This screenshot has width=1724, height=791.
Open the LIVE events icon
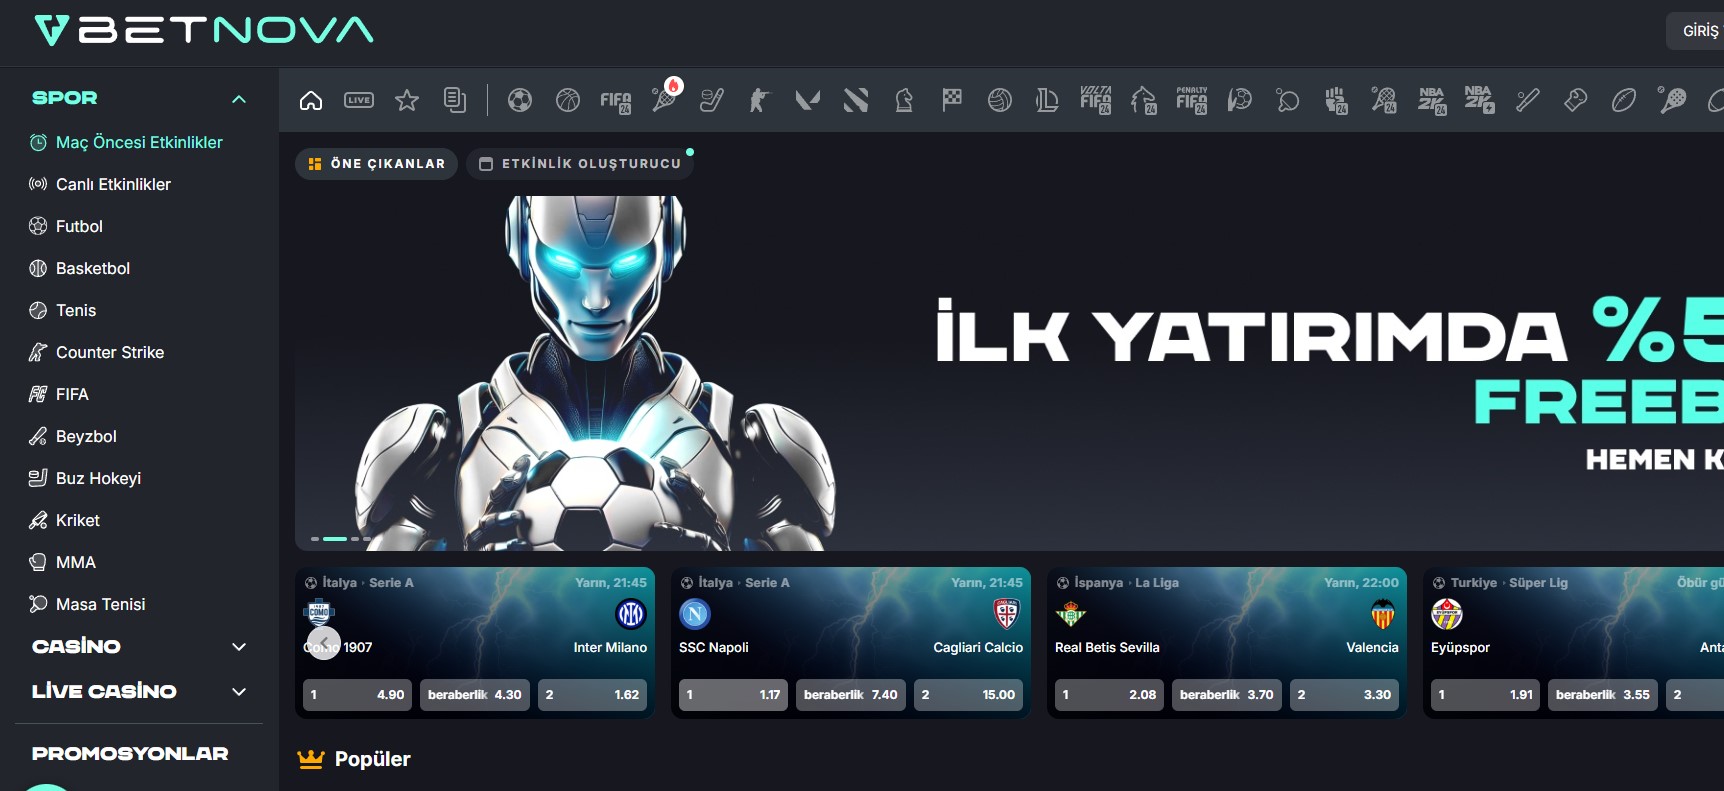pyautogui.click(x=359, y=100)
